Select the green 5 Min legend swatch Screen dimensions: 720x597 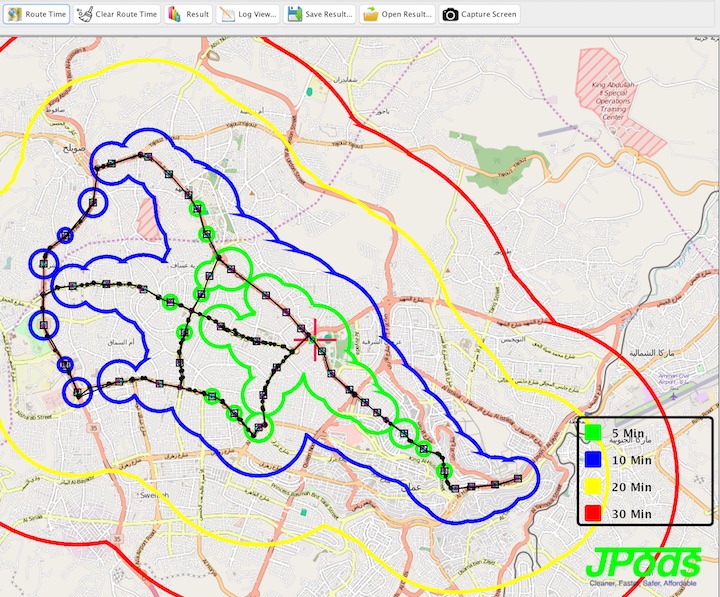[593, 435]
